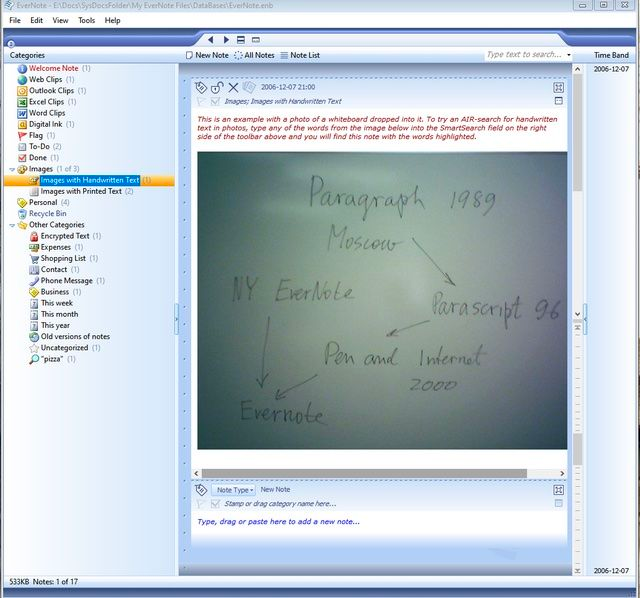Delete the note with the X icon
This screenshot has width=640, height=598.
coord(233,87)
